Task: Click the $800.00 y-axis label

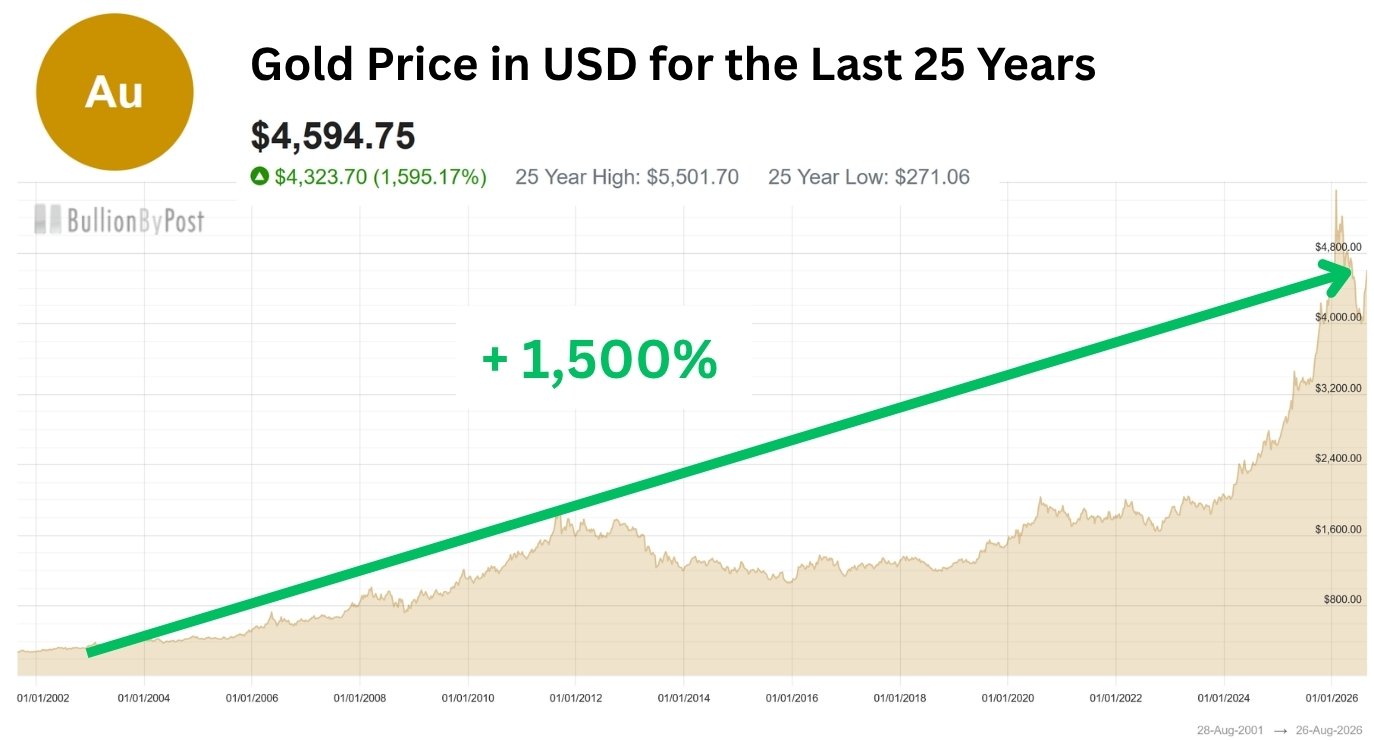Action: point(1341,599)
